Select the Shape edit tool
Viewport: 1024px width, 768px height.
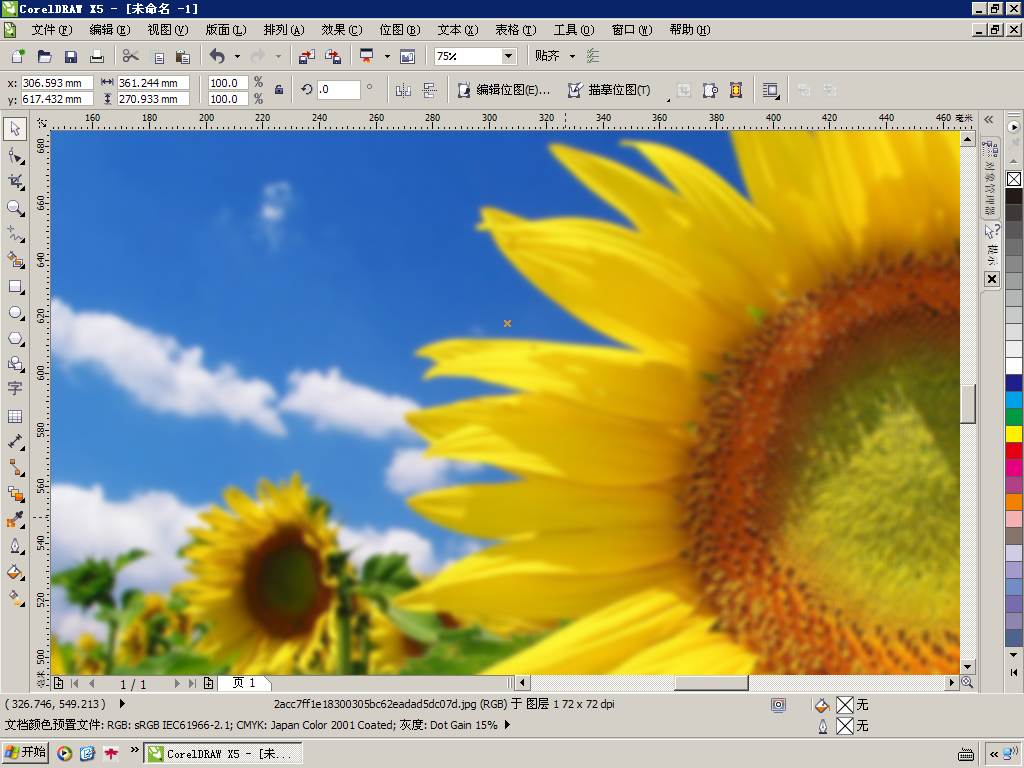pos(15,156)
